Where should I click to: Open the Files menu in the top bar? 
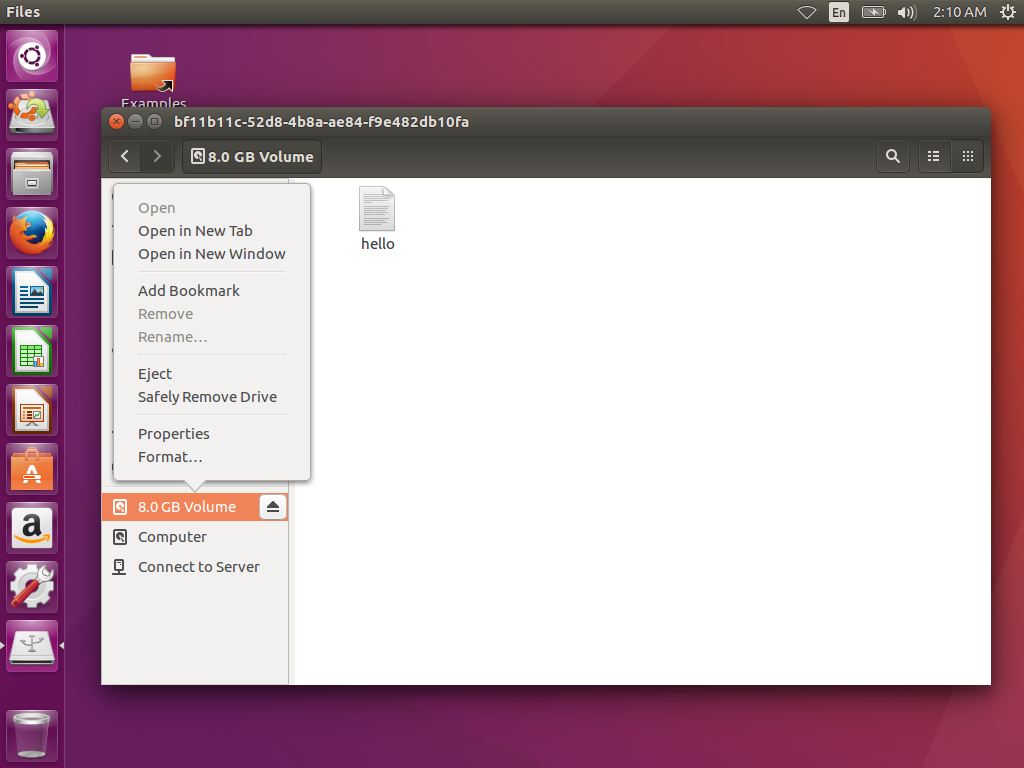point(23,12)
